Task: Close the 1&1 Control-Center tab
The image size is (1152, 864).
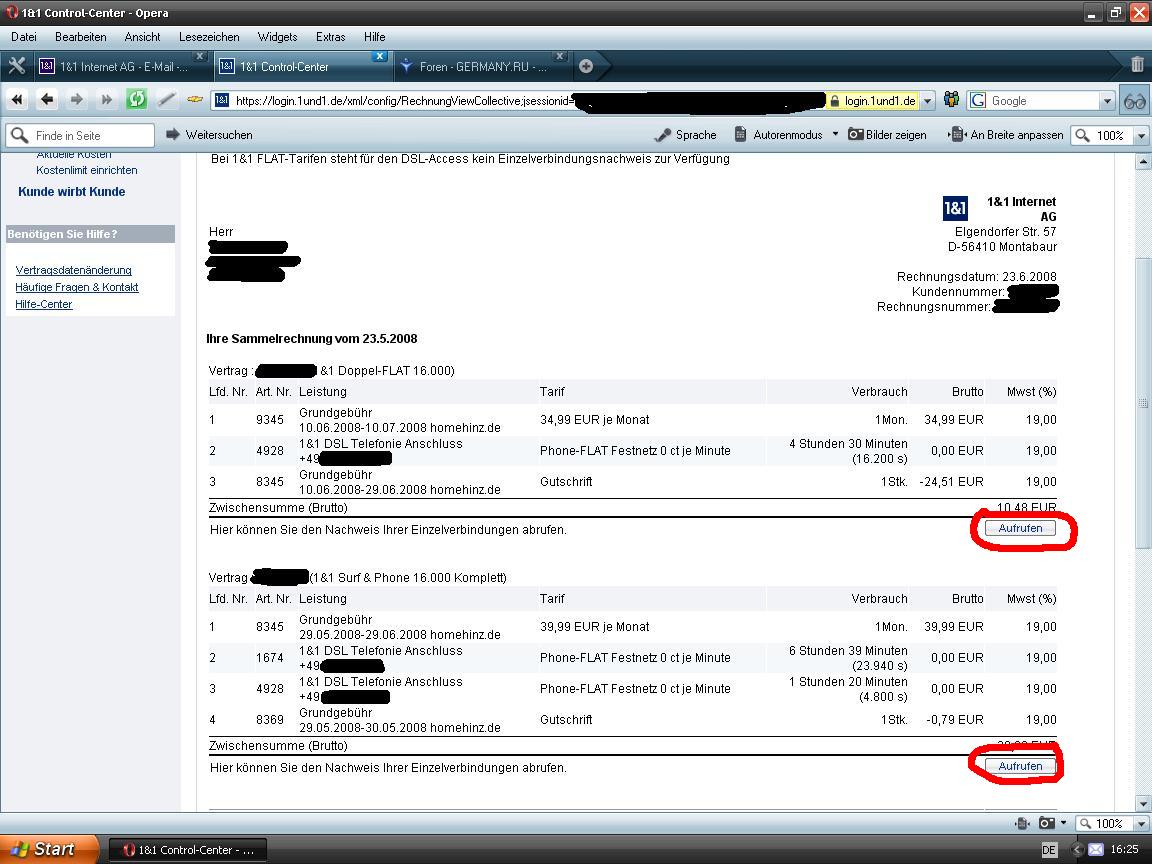Action: (x=379, y=56)
